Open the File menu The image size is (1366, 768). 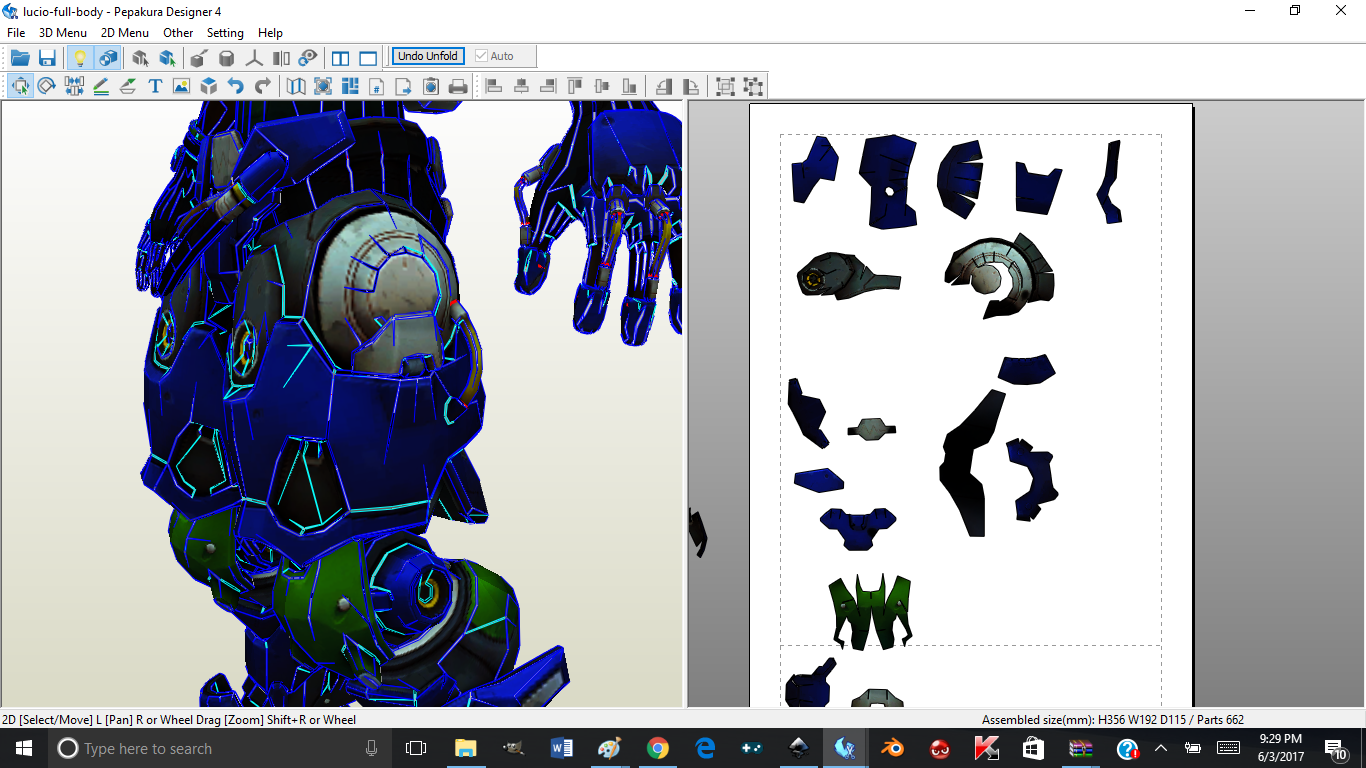pyautogui.click(x=16, y=33)
